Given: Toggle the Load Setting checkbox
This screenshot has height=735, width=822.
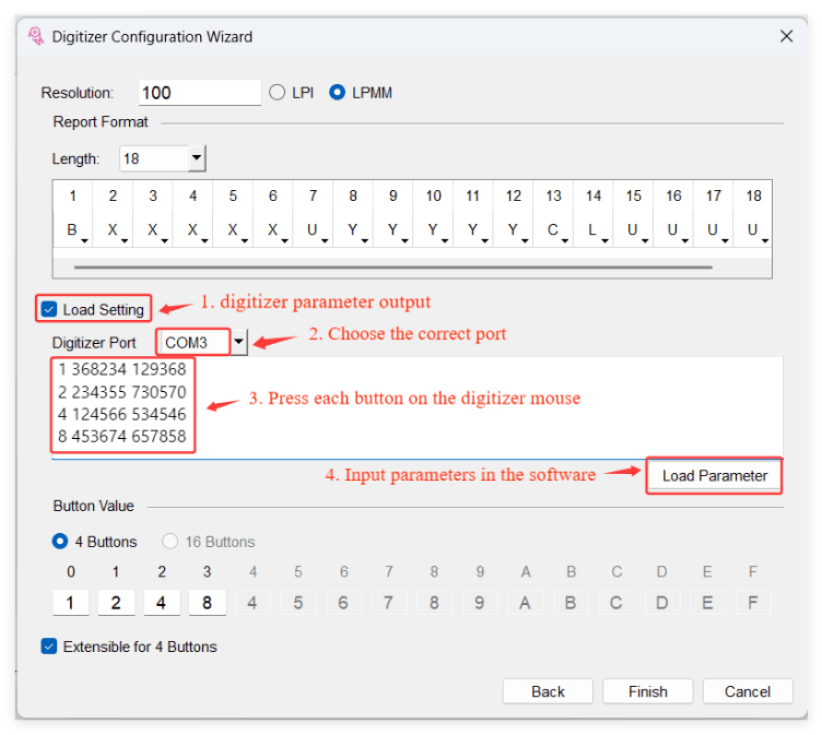Looking at the screenshot, I should (50, 309).
